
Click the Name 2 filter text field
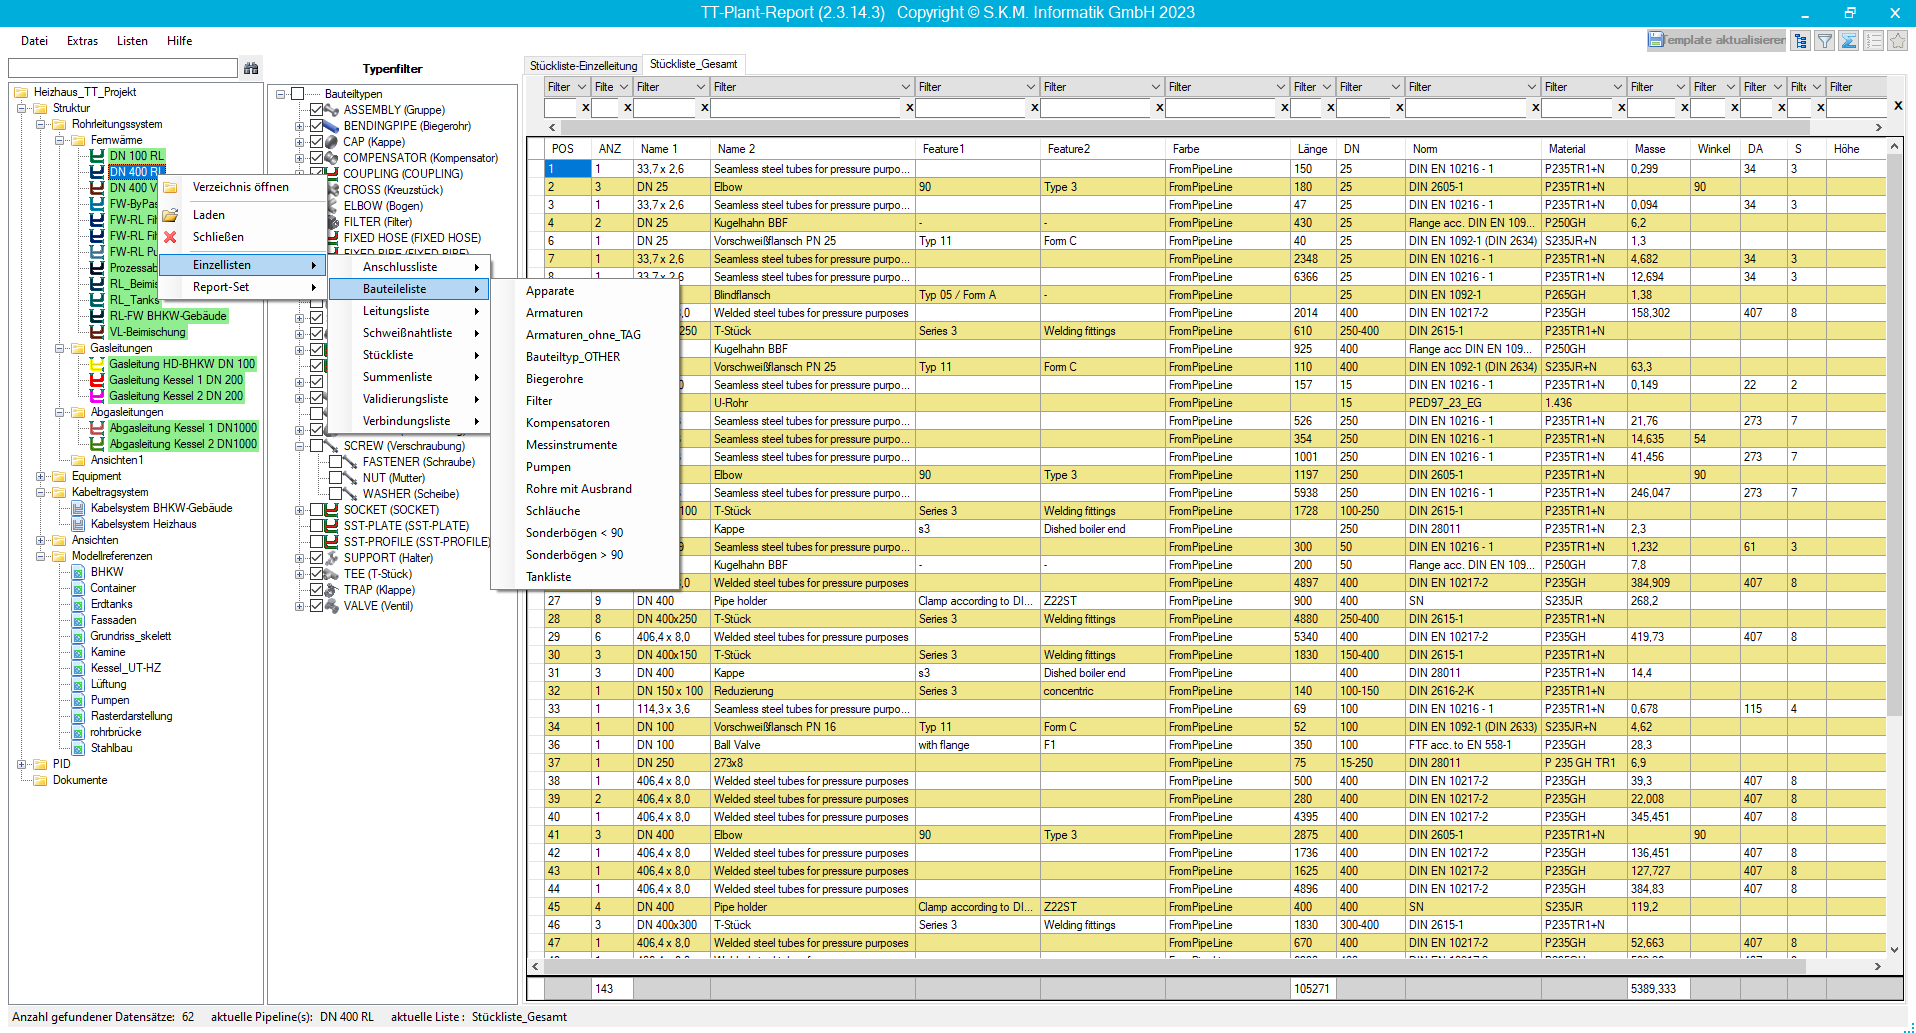click(806, 107)
